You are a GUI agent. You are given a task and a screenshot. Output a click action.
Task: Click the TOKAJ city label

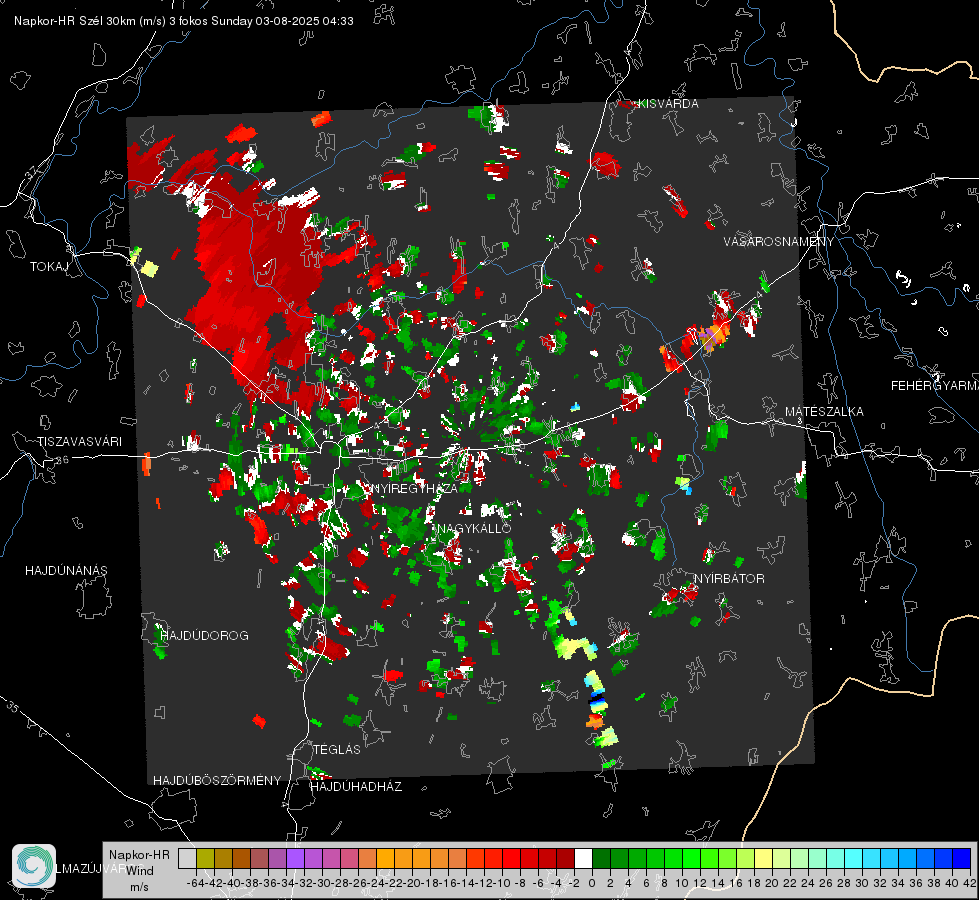coord(48,267)
